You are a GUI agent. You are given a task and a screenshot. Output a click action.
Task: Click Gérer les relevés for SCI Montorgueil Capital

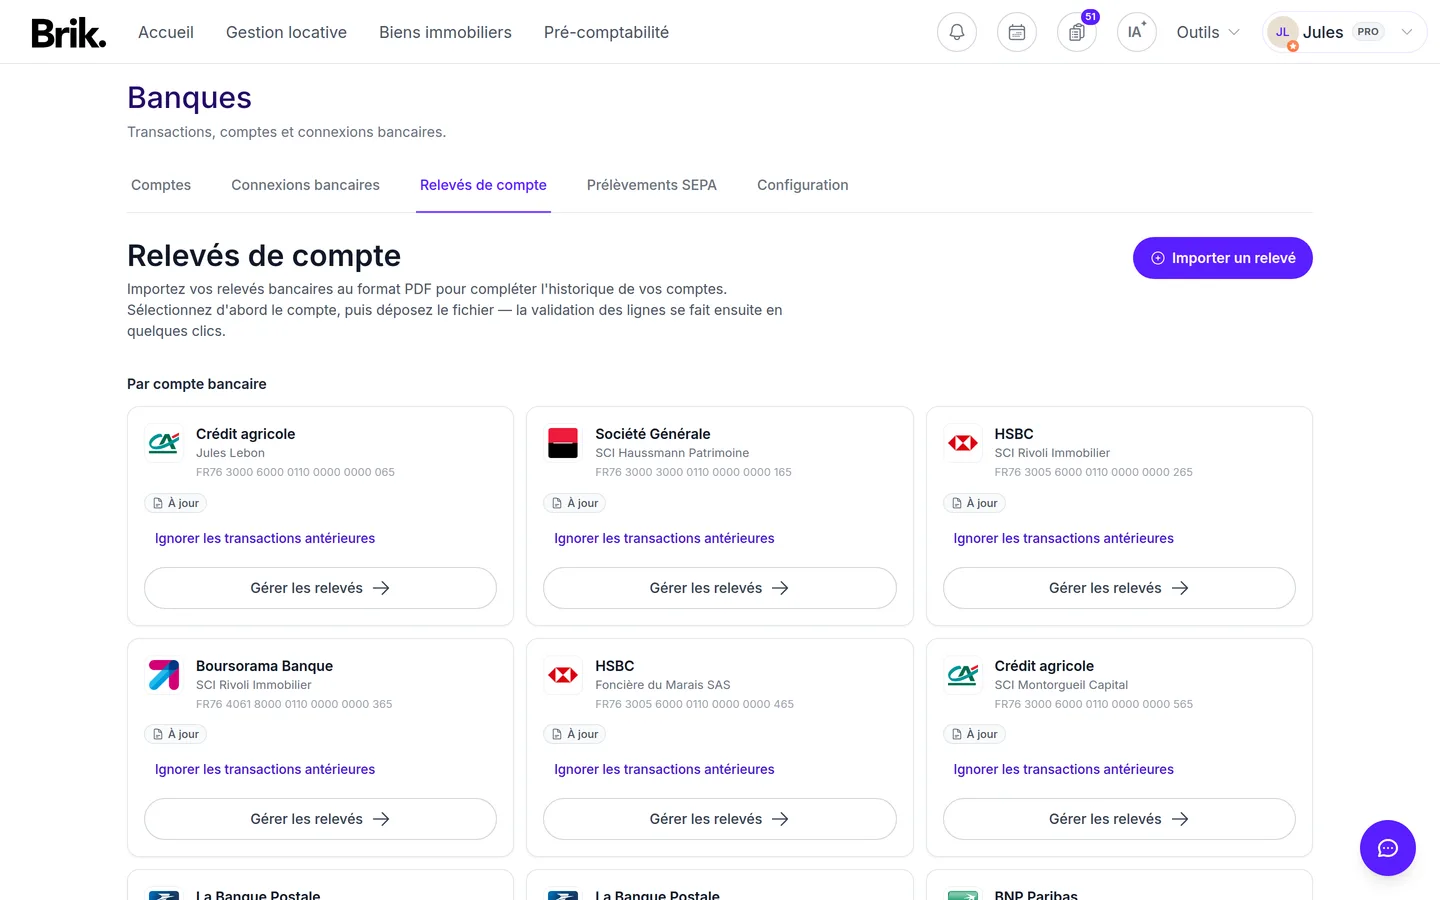1119,819
